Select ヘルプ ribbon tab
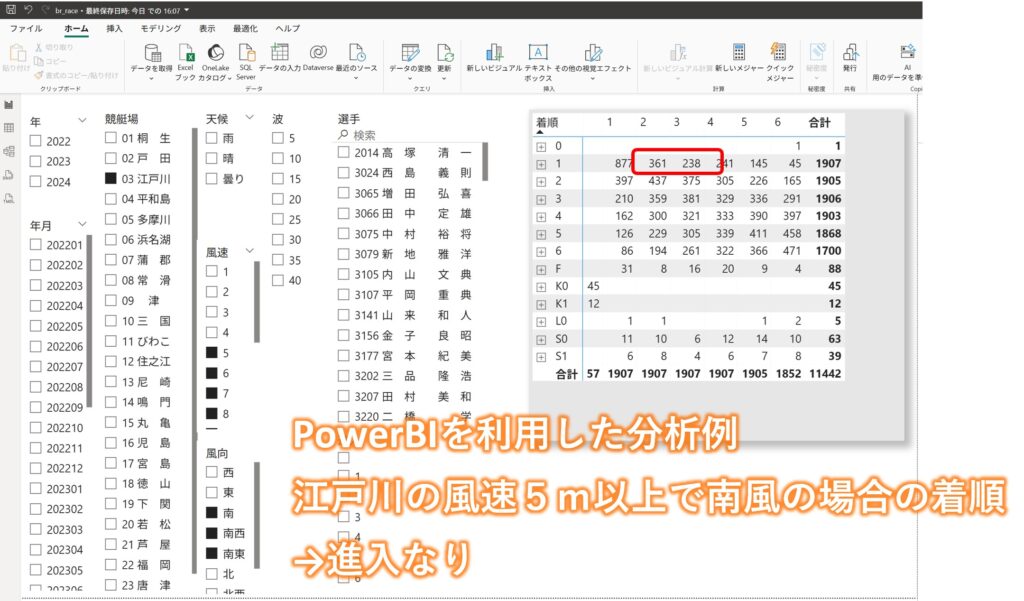Viewport: 1024px width, 601px height. tap(287, 29)
